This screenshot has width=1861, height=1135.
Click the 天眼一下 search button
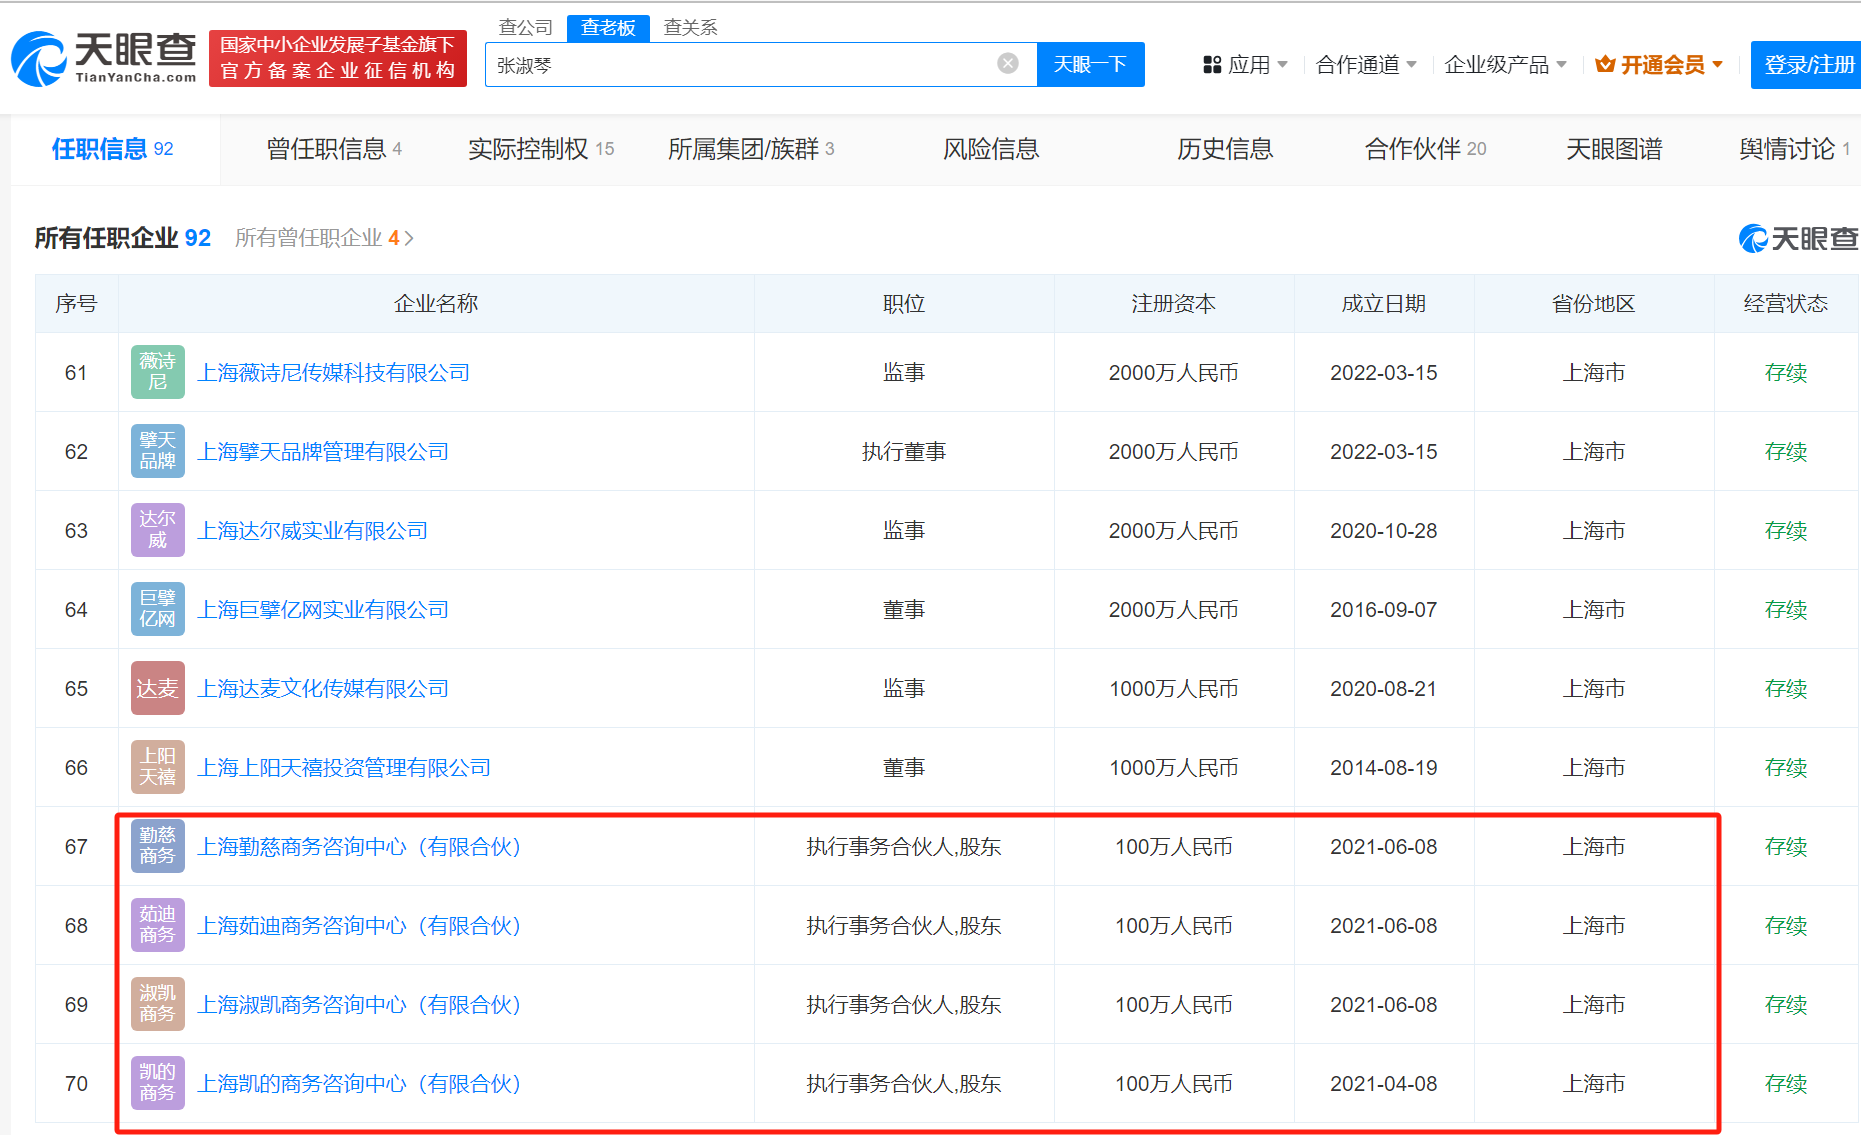click(1090, 64)
